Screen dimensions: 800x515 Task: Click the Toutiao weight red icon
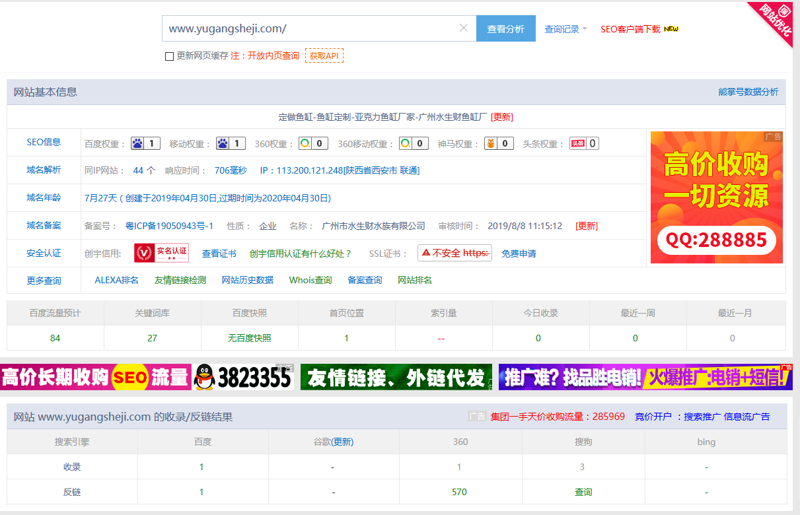coord(578,143)
